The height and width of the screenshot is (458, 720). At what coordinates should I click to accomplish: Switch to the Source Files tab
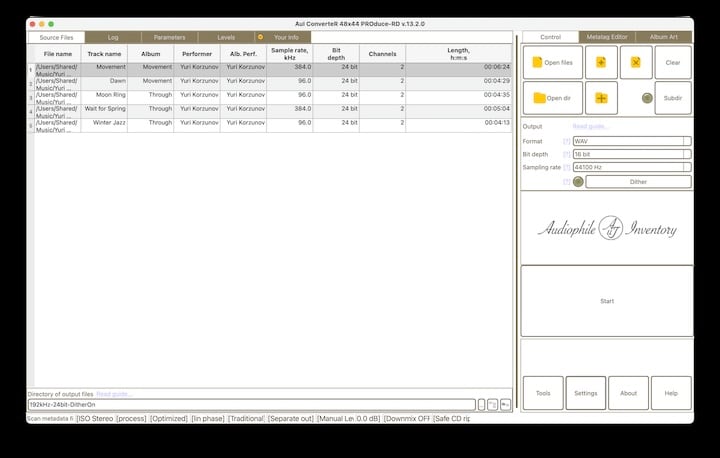(x=56, y=37)
